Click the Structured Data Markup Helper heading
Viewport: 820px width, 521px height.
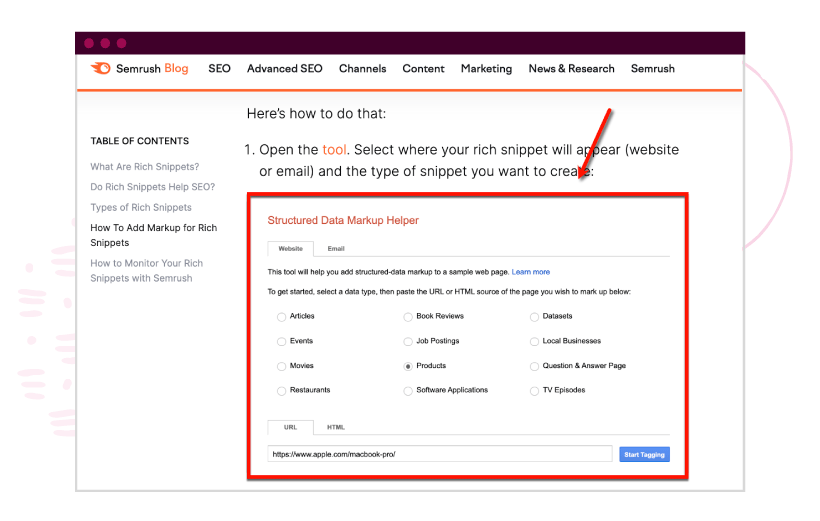point(343,220)
